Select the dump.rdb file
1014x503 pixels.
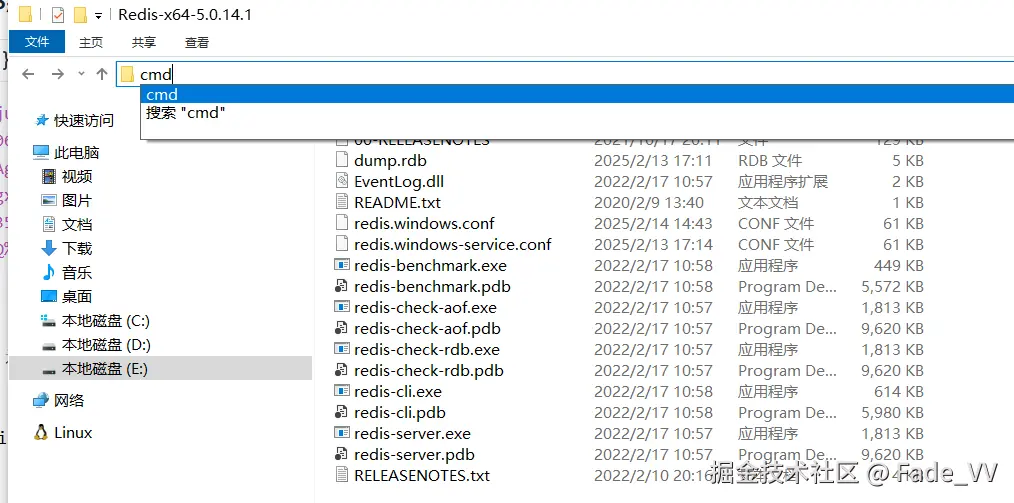pyautogui.click(x=390, y=160)
